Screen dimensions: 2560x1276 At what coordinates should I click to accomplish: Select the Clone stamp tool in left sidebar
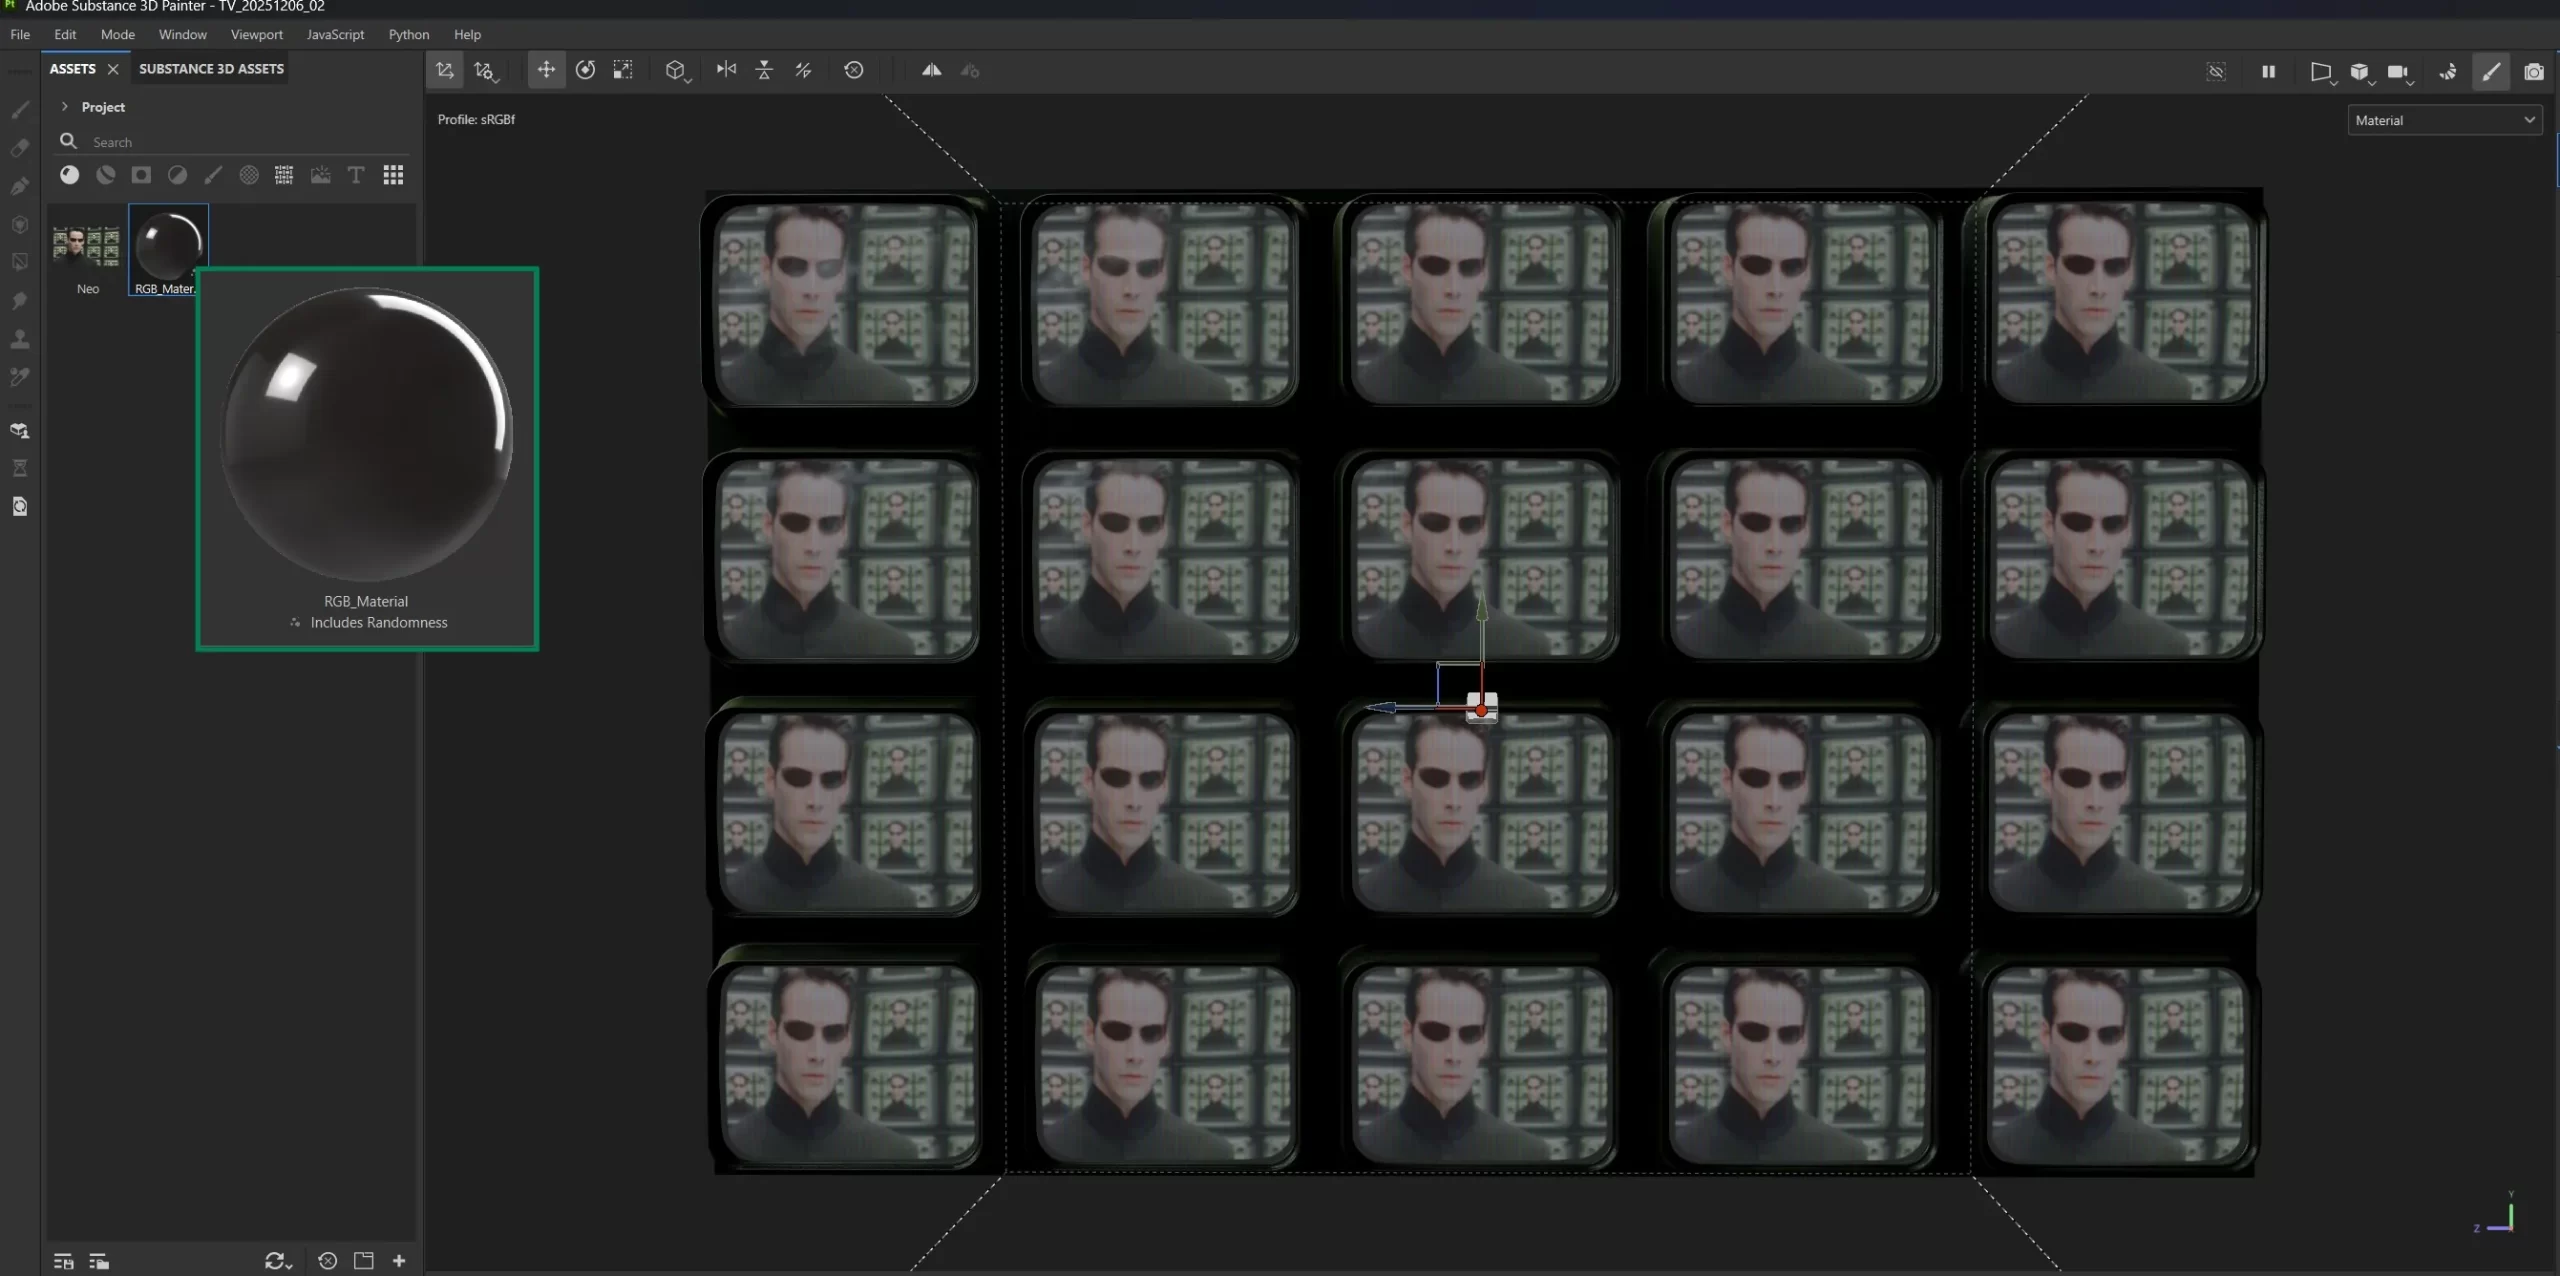coord(20,339)
